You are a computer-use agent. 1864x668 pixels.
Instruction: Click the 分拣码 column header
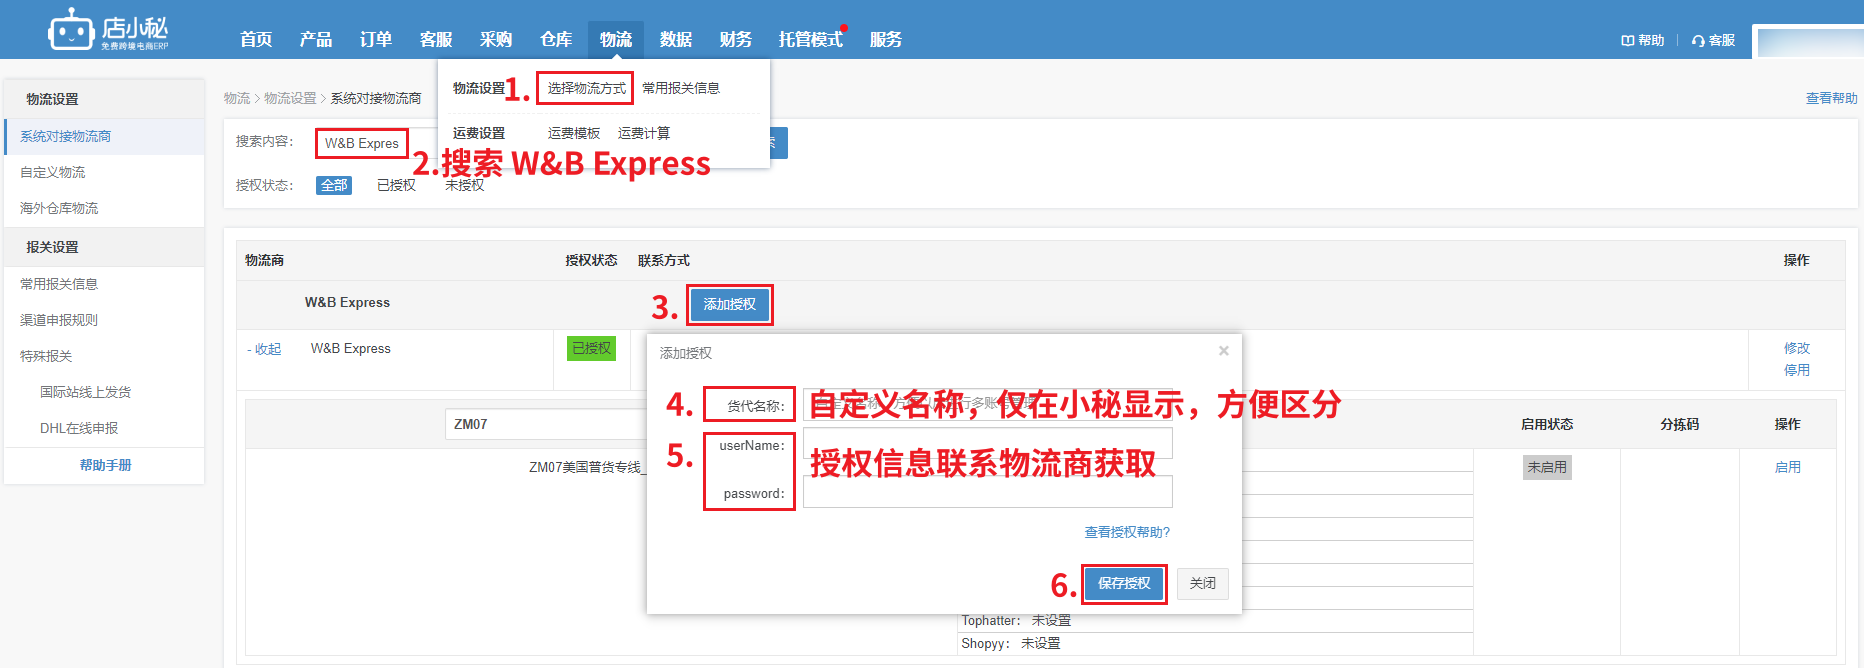[1680, 424]
